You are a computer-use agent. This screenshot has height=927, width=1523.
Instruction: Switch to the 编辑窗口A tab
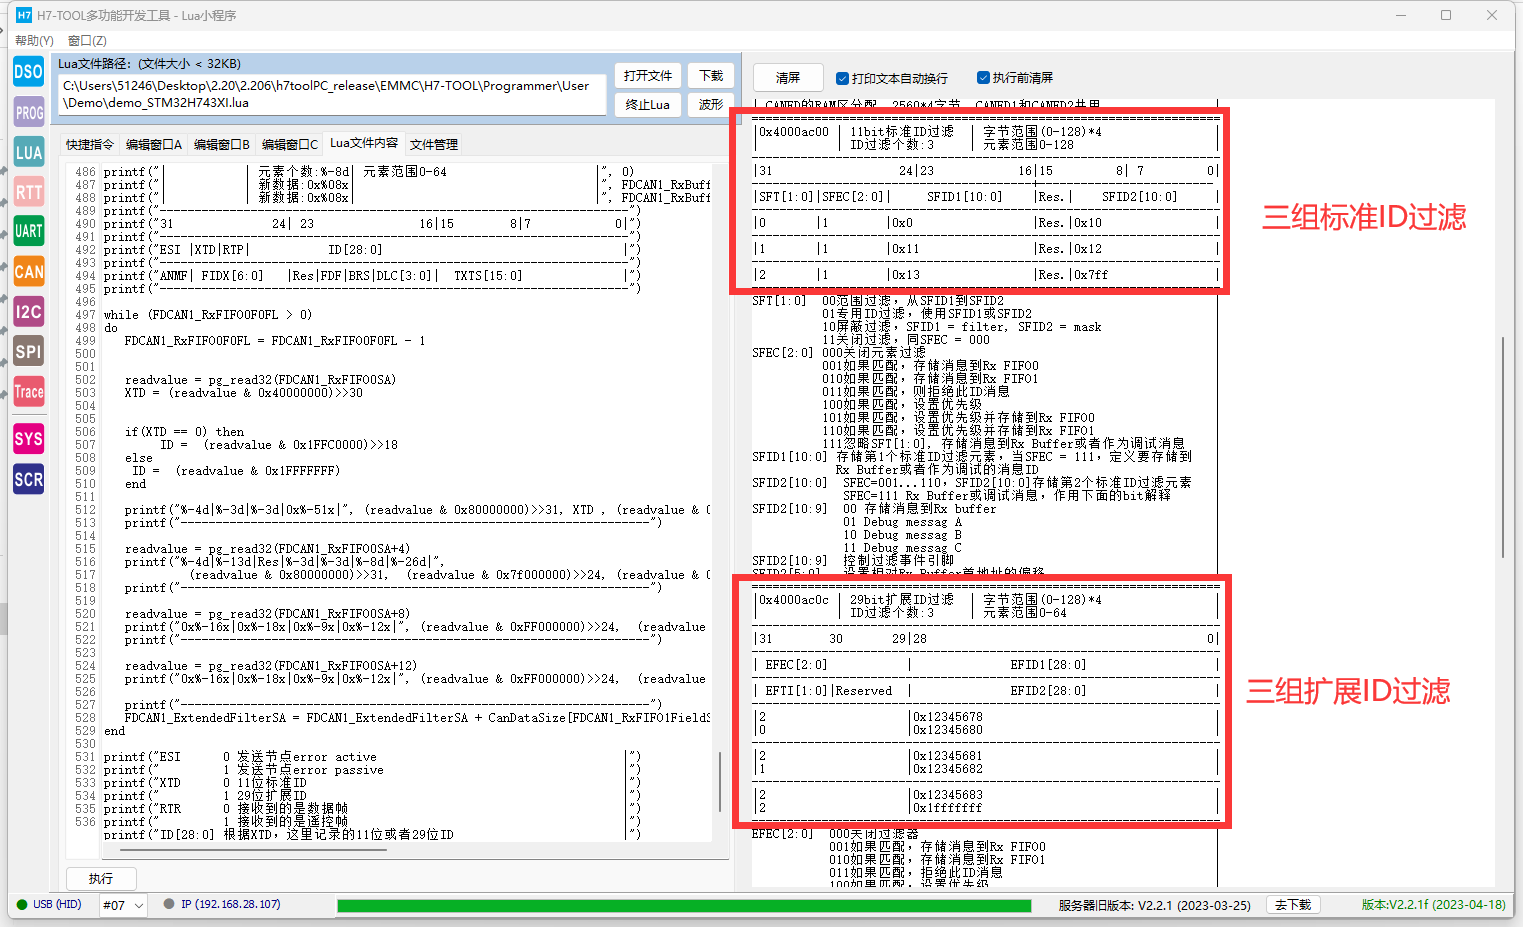point(154,145)
